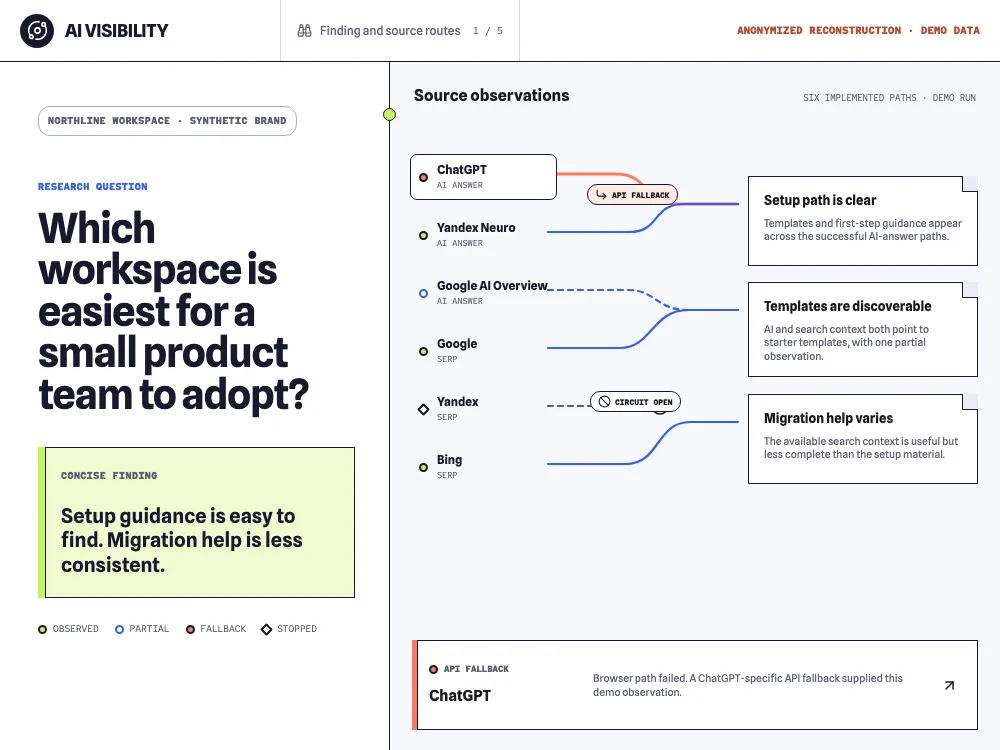Screen dimensions: 1000x750
Task: Expand the Migration help varies card corner
Action: coord(970,402)
